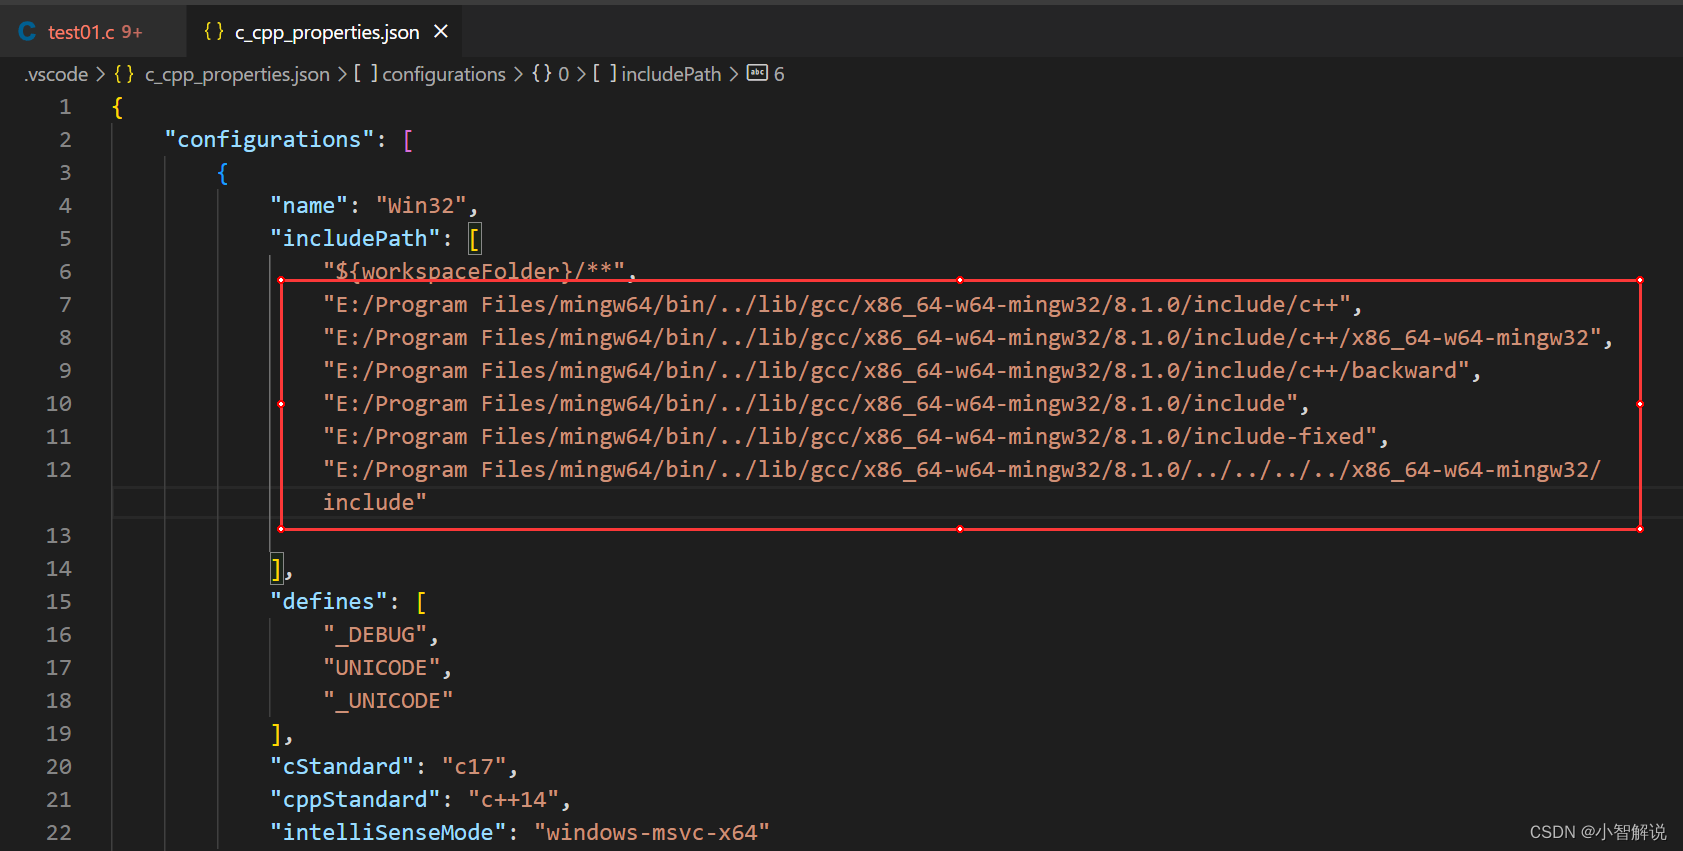Select the includePath breadcrumb item
This screenshot has height=851, width=1683.
(671, 74)
